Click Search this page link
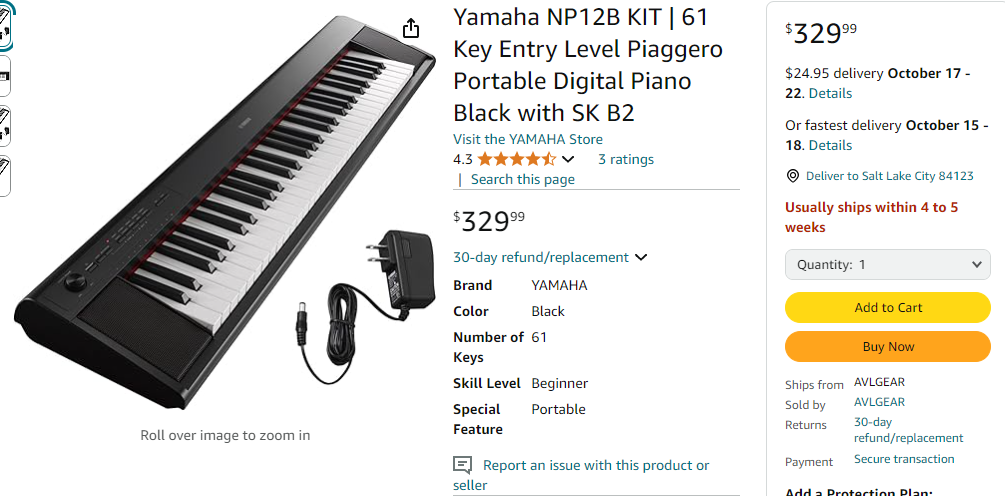This screenshot has height=496, width=1005. pos(522,179)
